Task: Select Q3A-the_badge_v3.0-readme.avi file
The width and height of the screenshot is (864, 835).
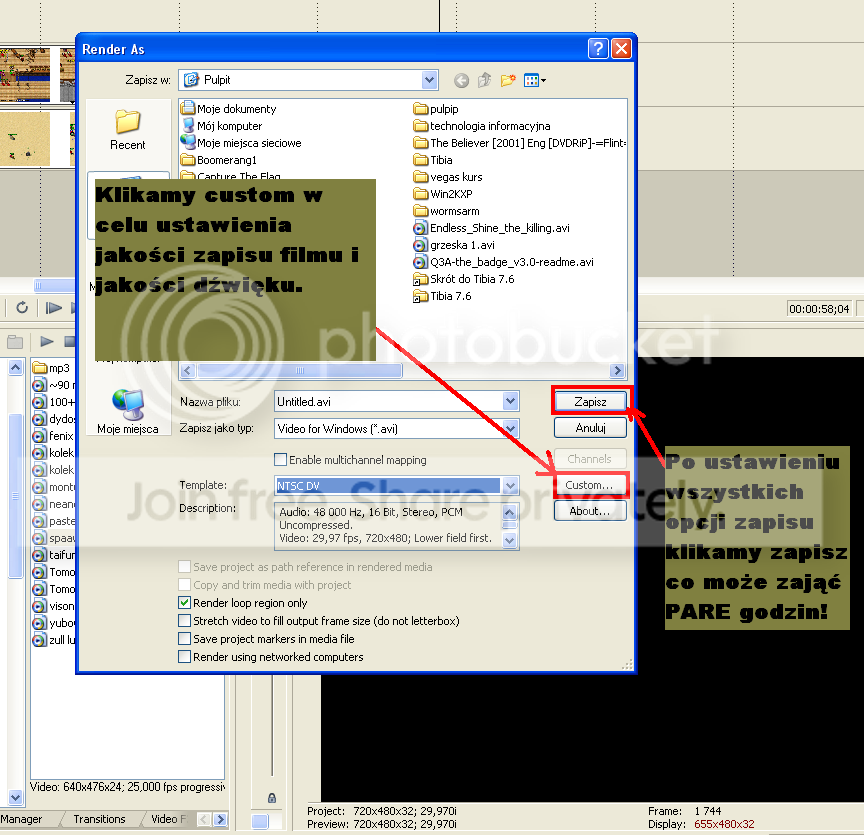Action: (x=504, y=262)
